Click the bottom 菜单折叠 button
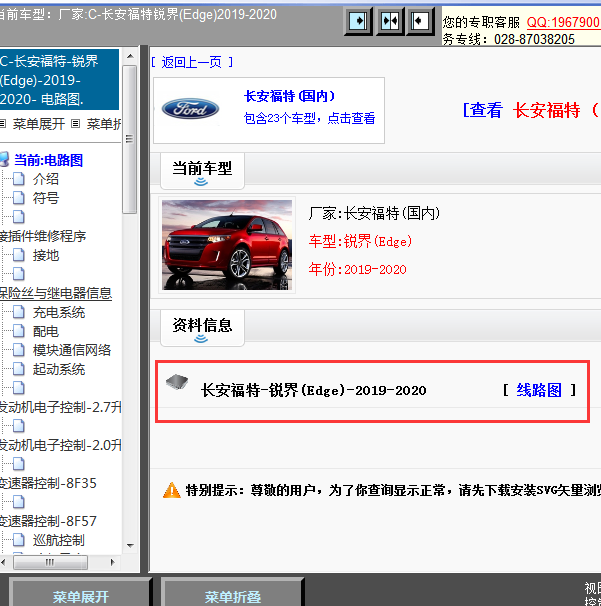The image size is (601, 606). 233,594
